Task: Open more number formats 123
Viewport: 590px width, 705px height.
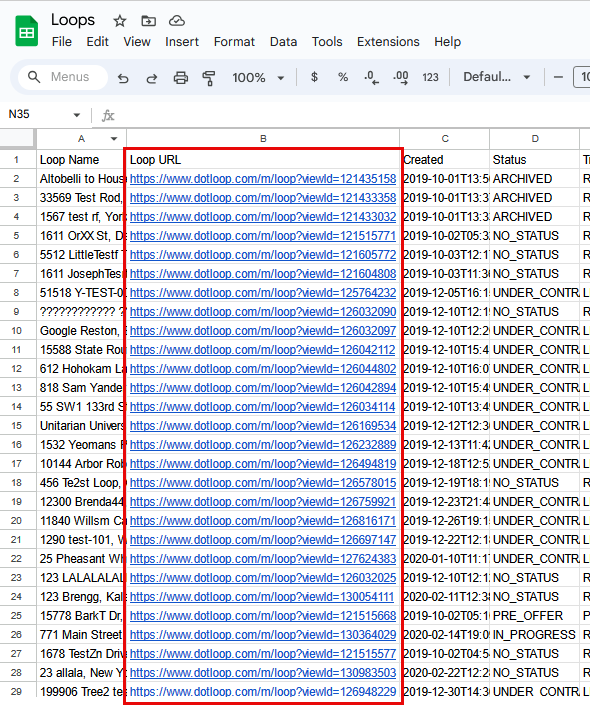Action: pyautogui.click(x=430, y=77)
